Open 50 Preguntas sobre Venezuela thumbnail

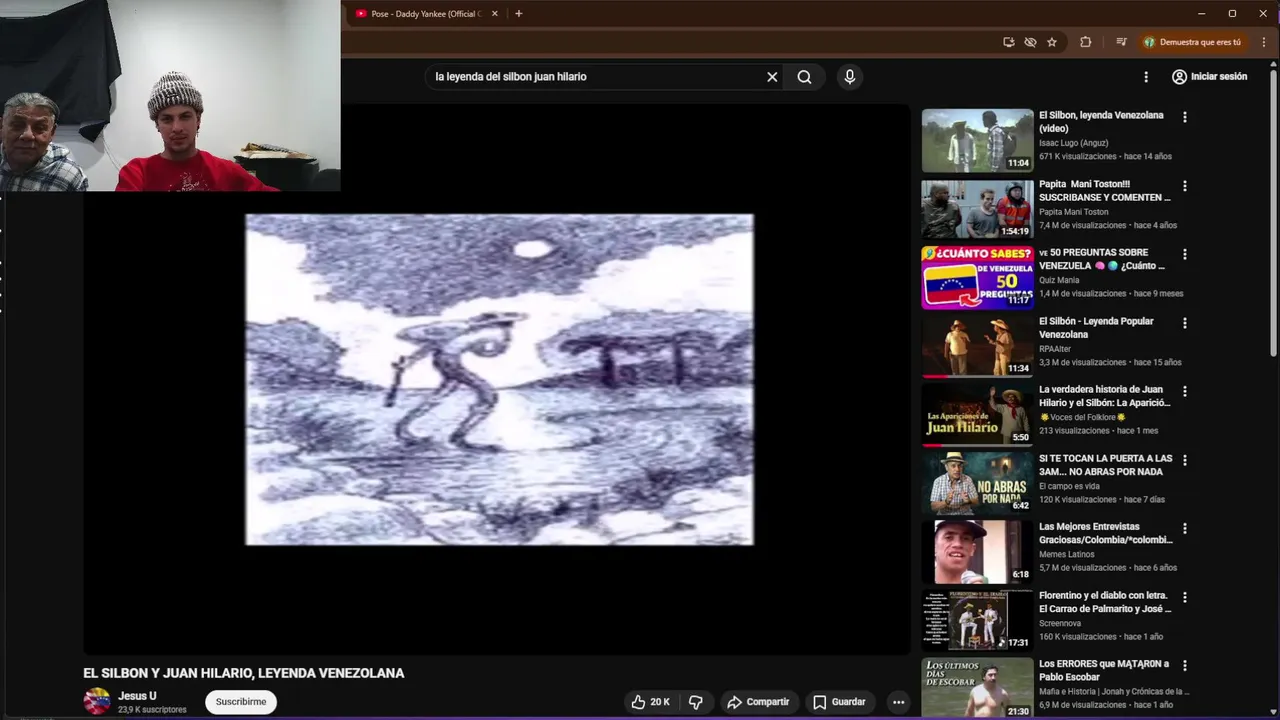(977, 278)
